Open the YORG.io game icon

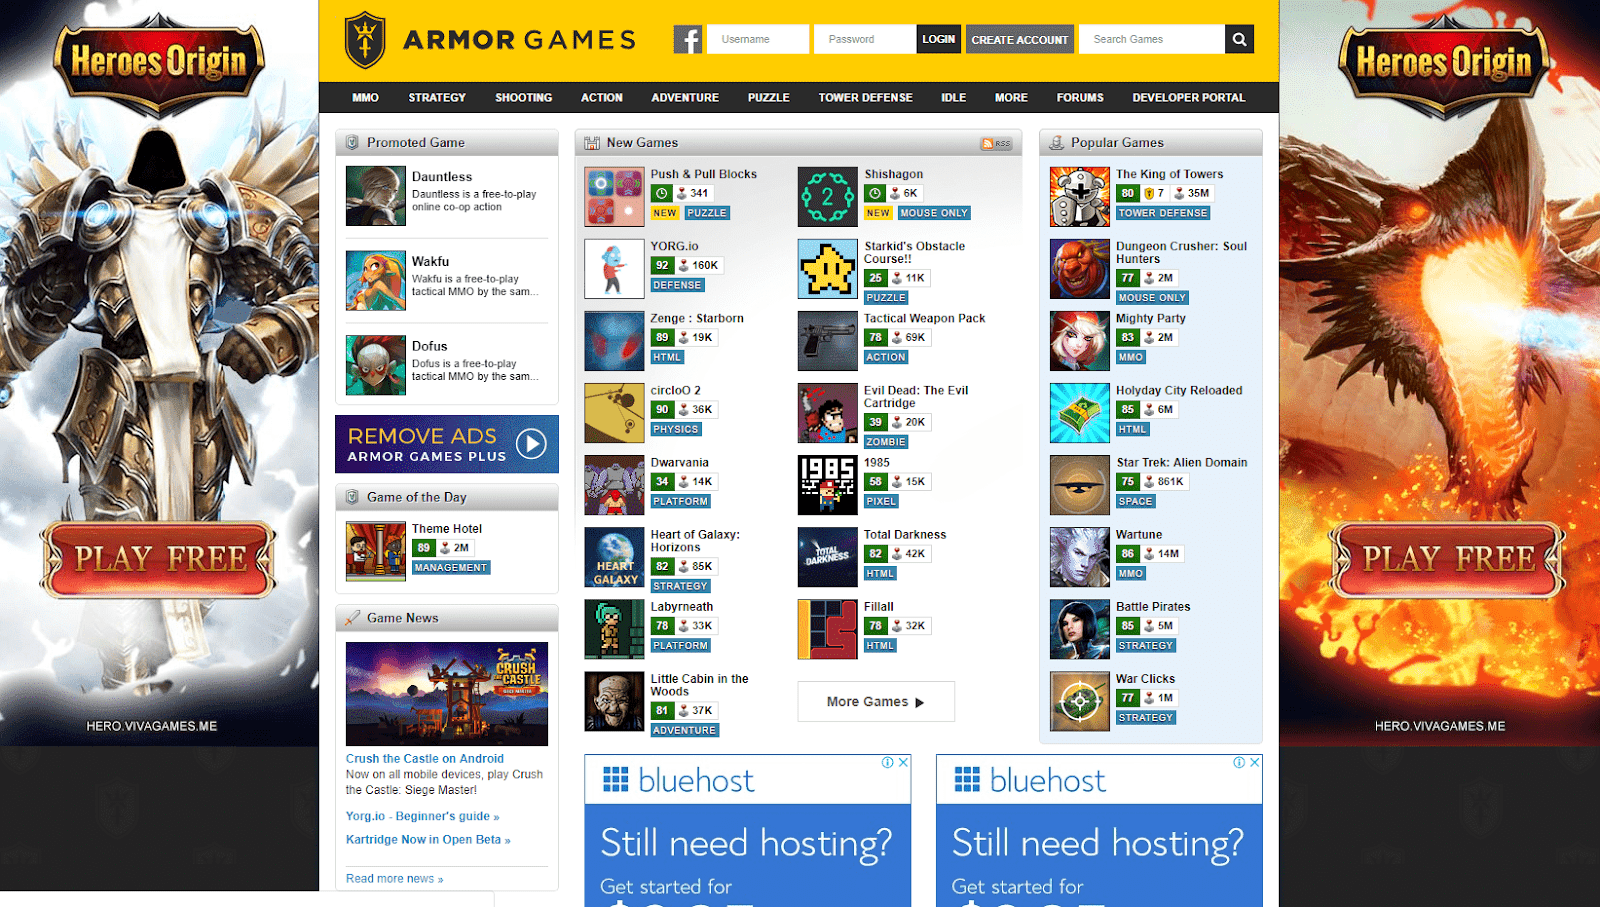pos(614,269)
